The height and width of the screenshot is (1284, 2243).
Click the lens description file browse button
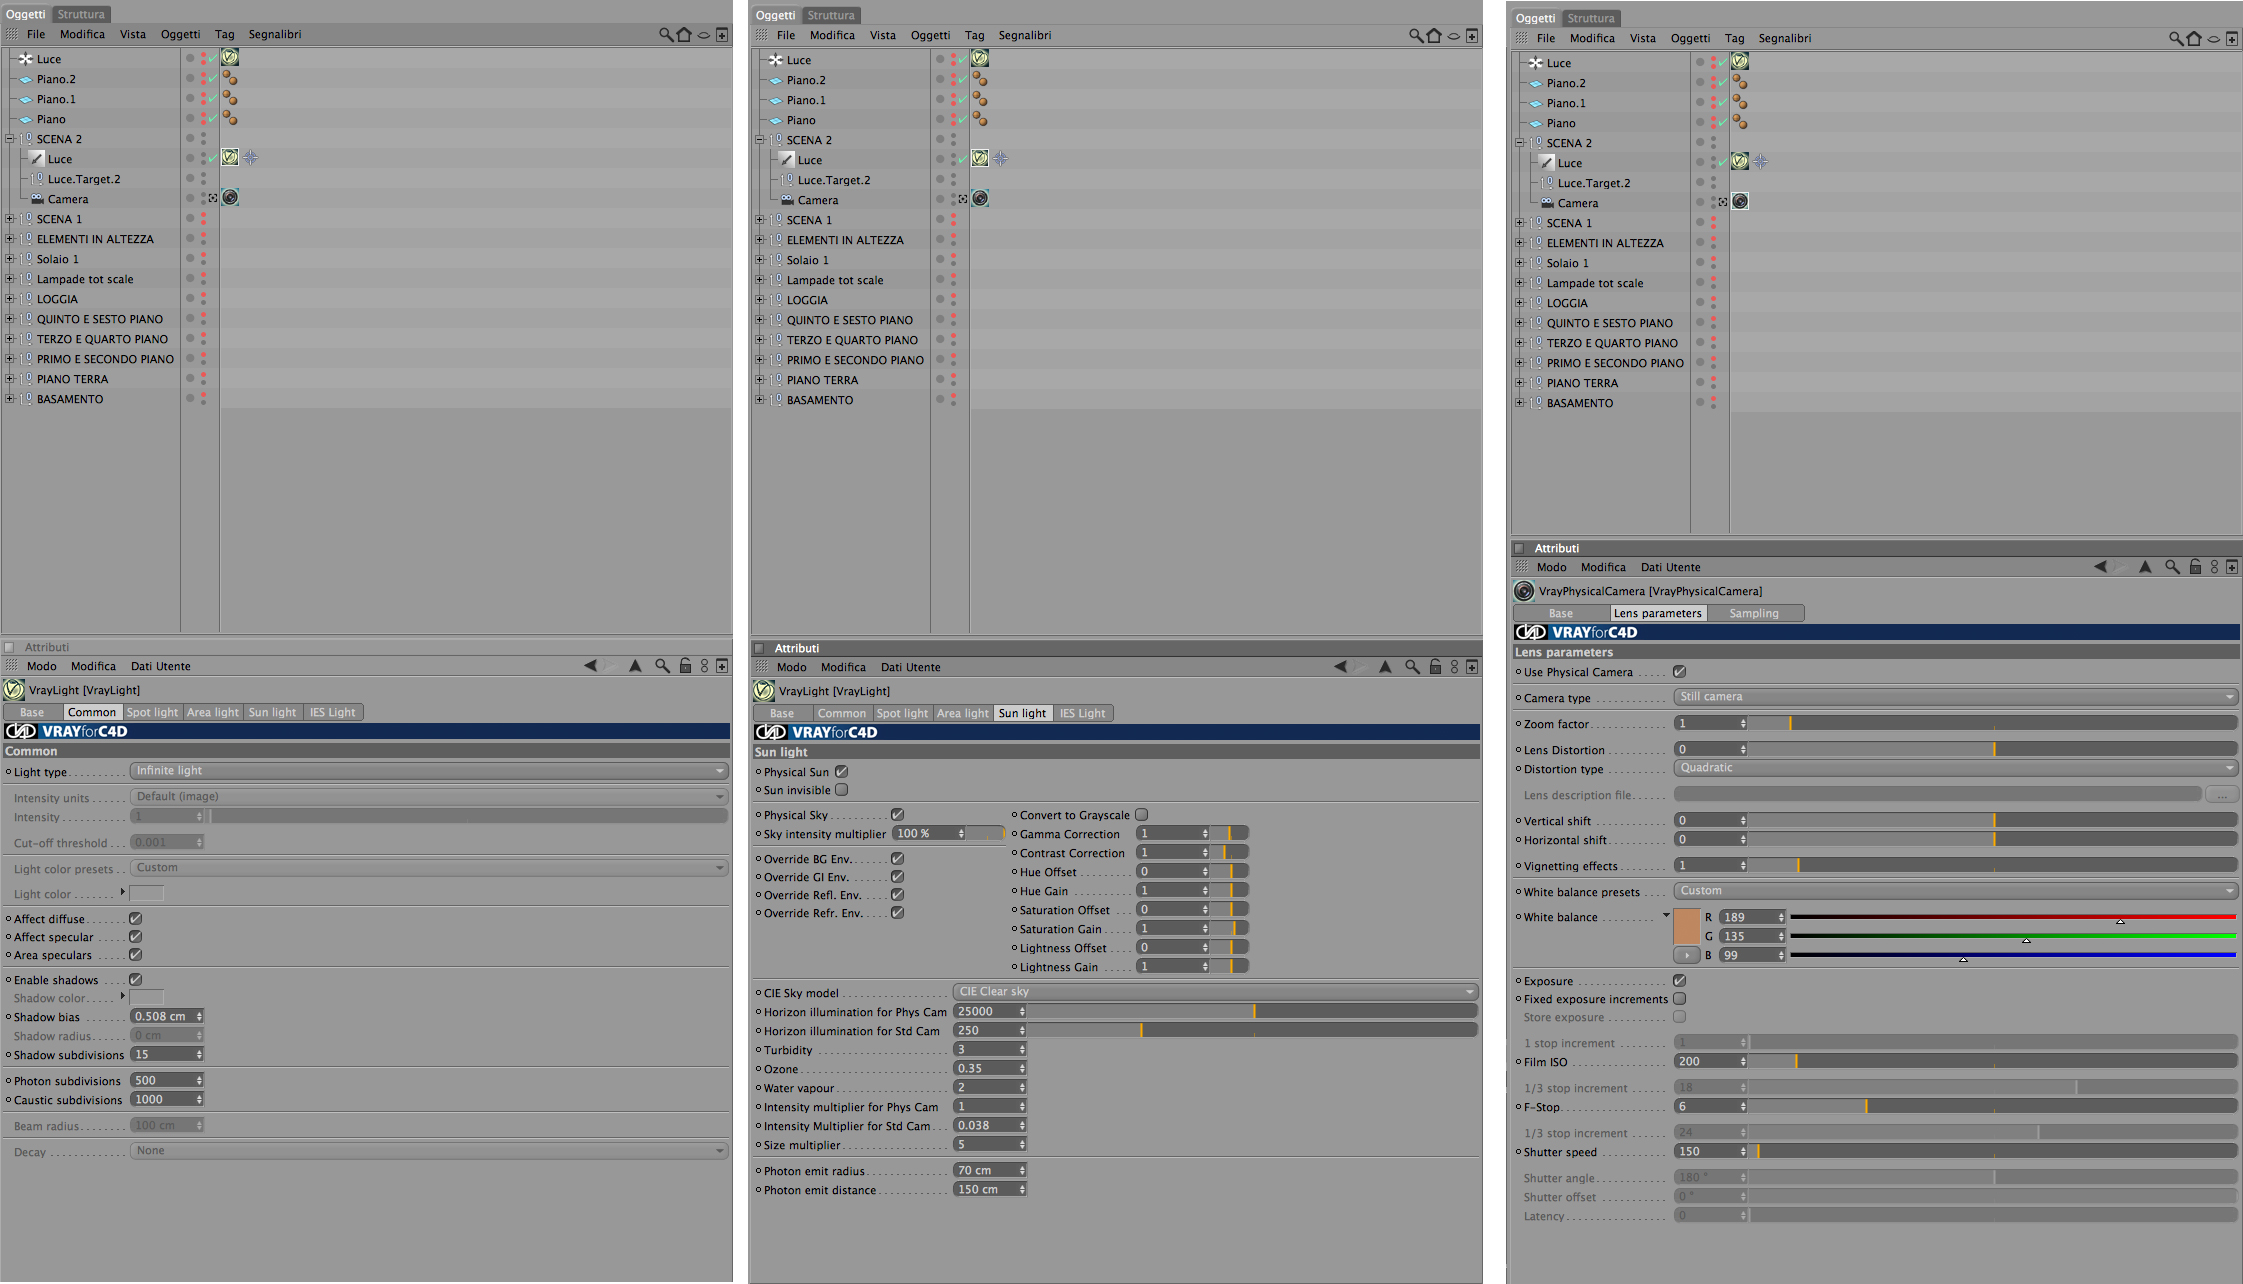(2221, 795)
